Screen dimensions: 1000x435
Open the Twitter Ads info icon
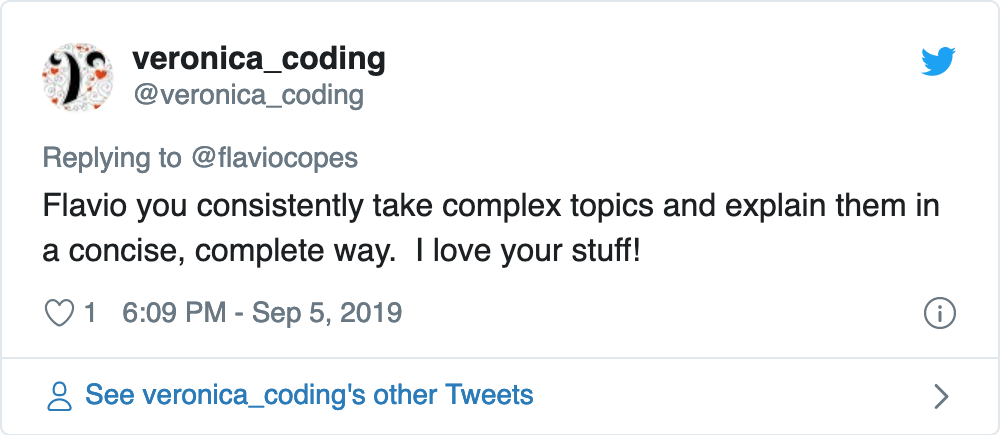click(x=939, y=313)
